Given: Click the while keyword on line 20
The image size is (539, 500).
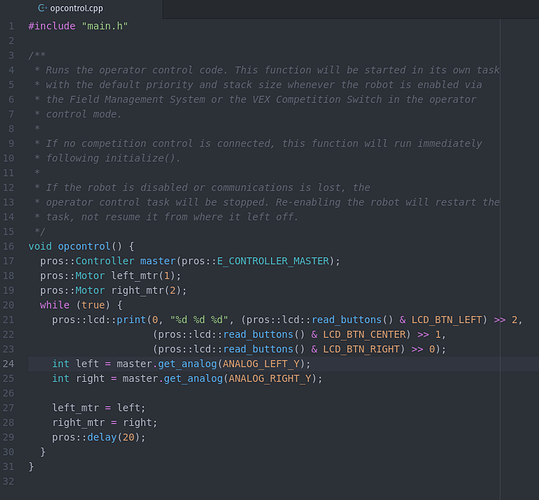Looking at the screenshot, I should 54,305.
